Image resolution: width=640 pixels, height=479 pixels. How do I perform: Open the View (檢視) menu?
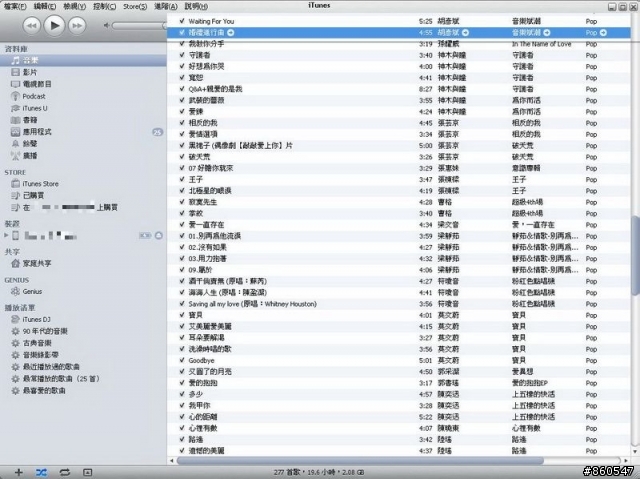point(75,6)
